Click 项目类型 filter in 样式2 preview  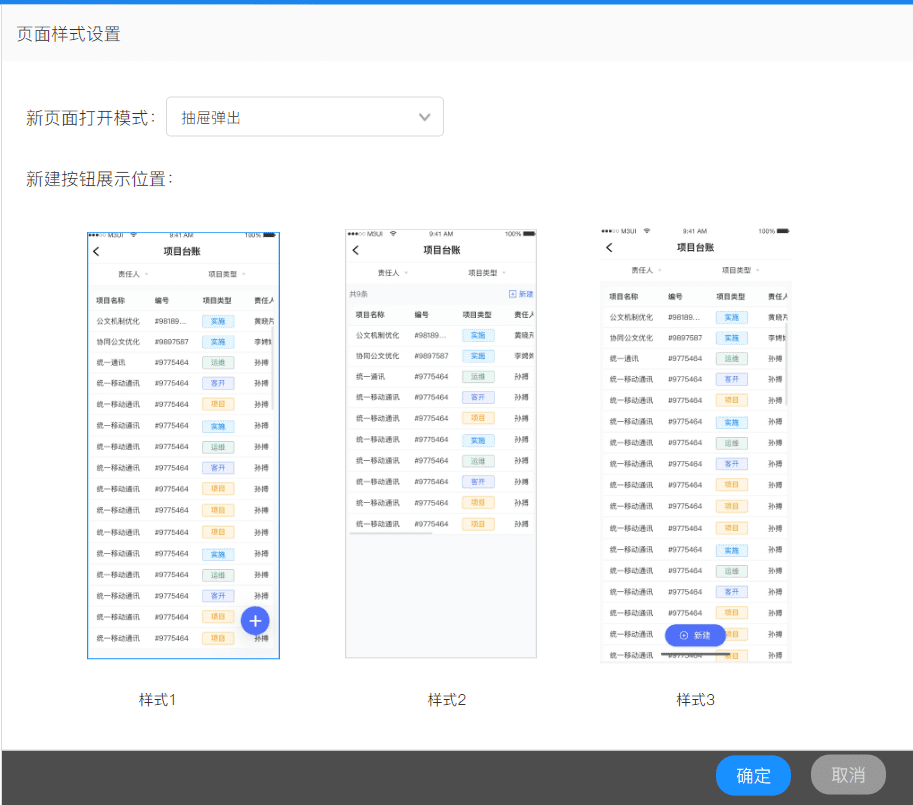point(487,273)
